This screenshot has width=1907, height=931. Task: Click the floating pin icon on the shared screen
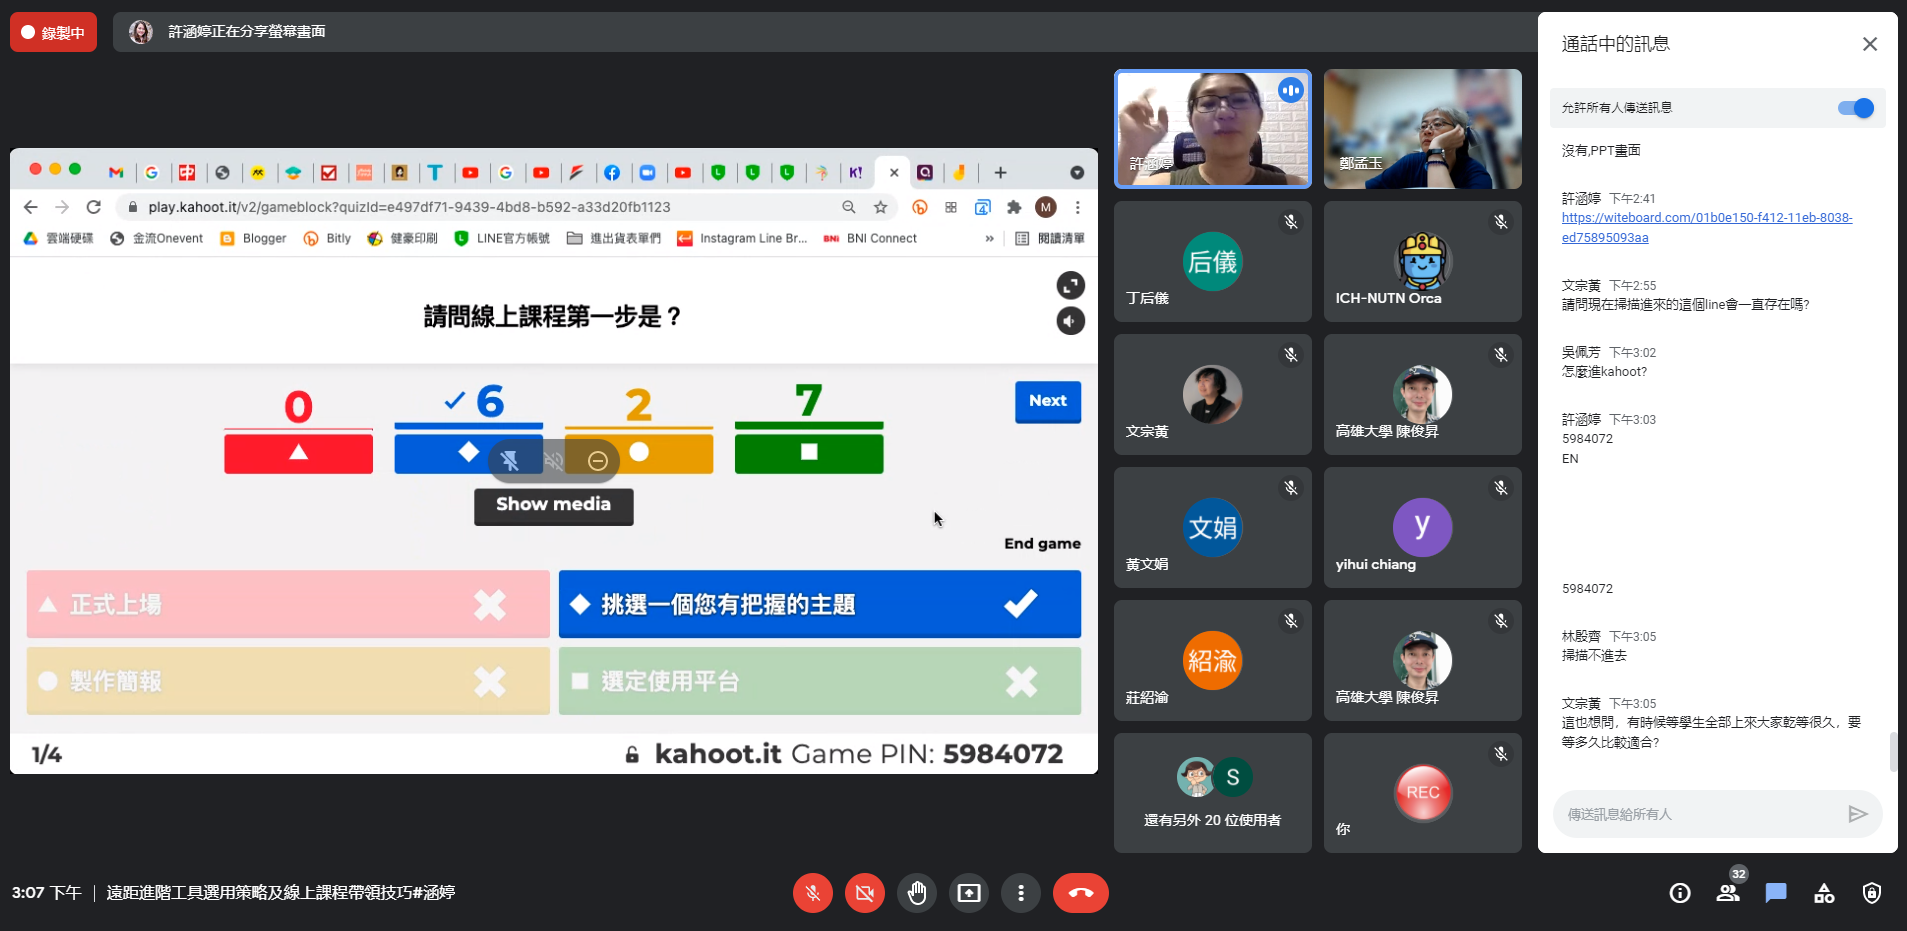point(510,460)
